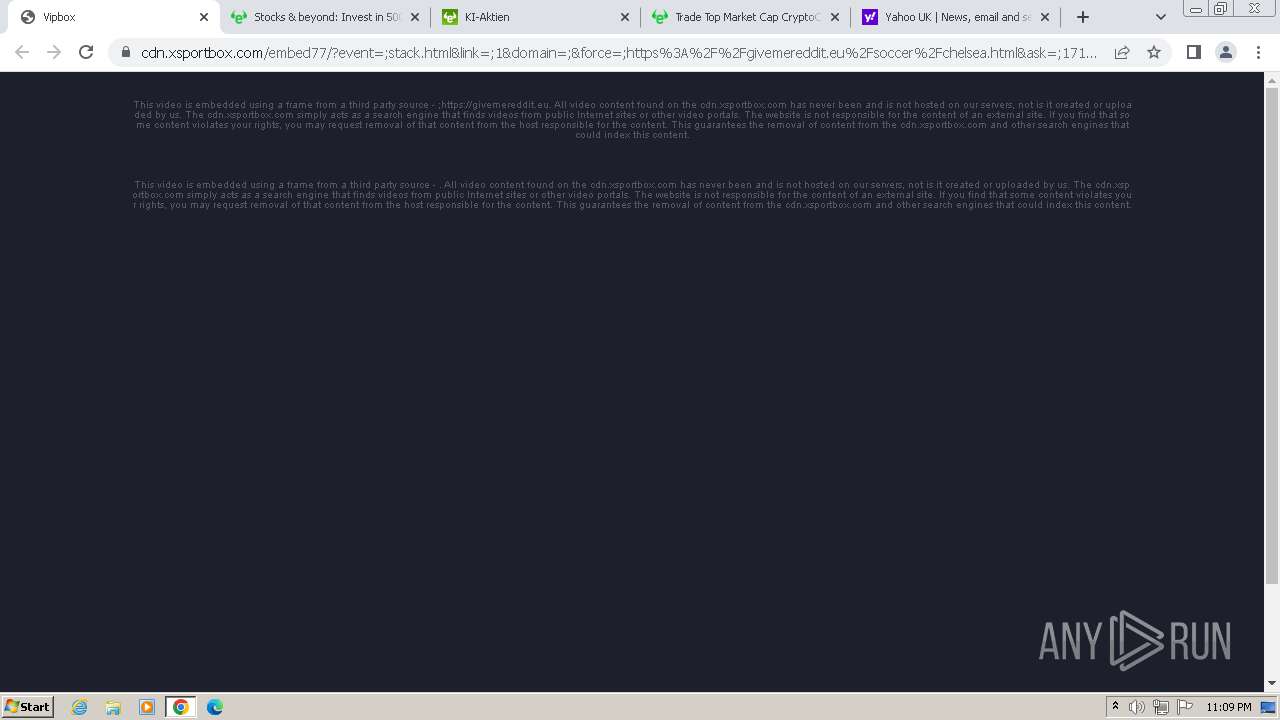The width and height of the screenshot is (1280, 720).
Task: Reload the current page
Action: (86, 52)
